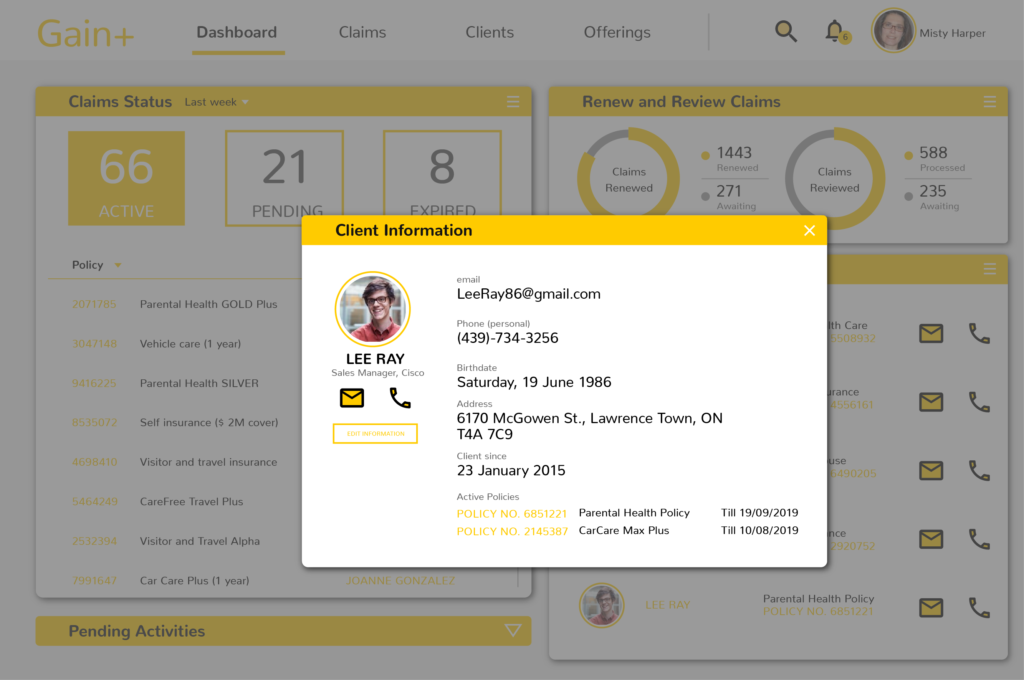Viewport: 1024px width, 680px height.
Task: Click envelope icon in the 6490205 row
Action: 931,470
